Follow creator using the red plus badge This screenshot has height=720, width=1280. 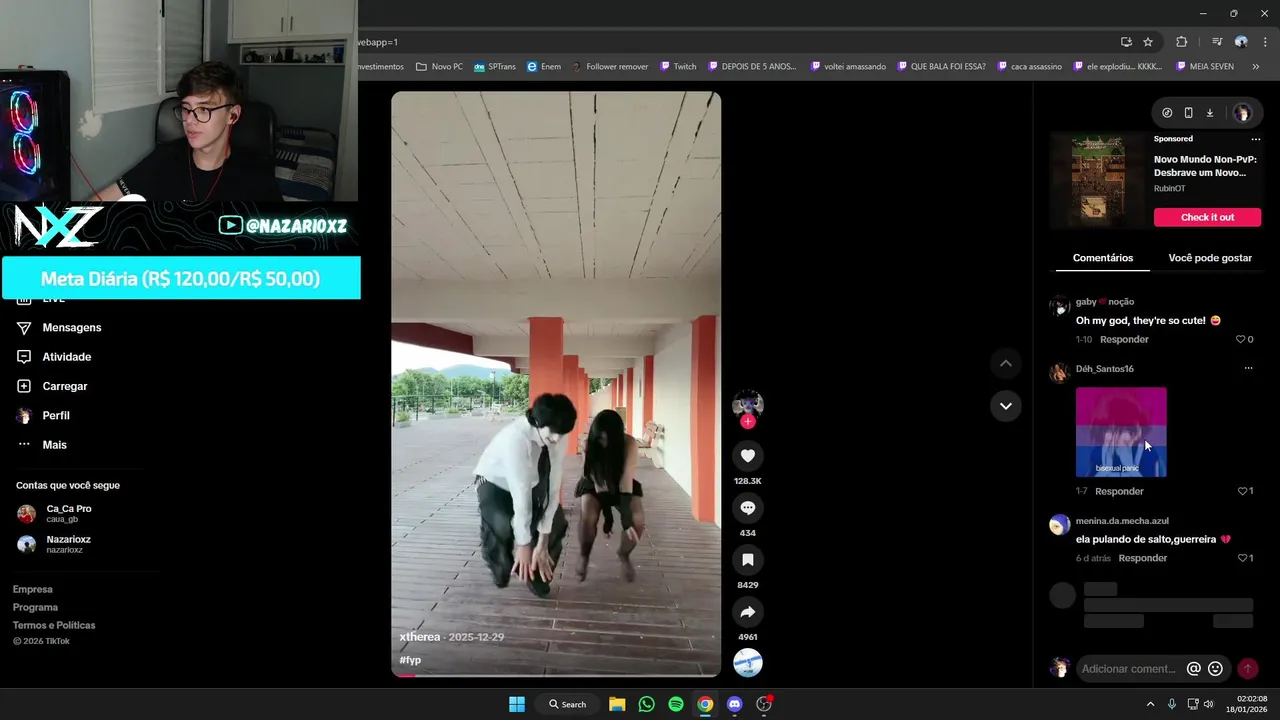point(748,421)
